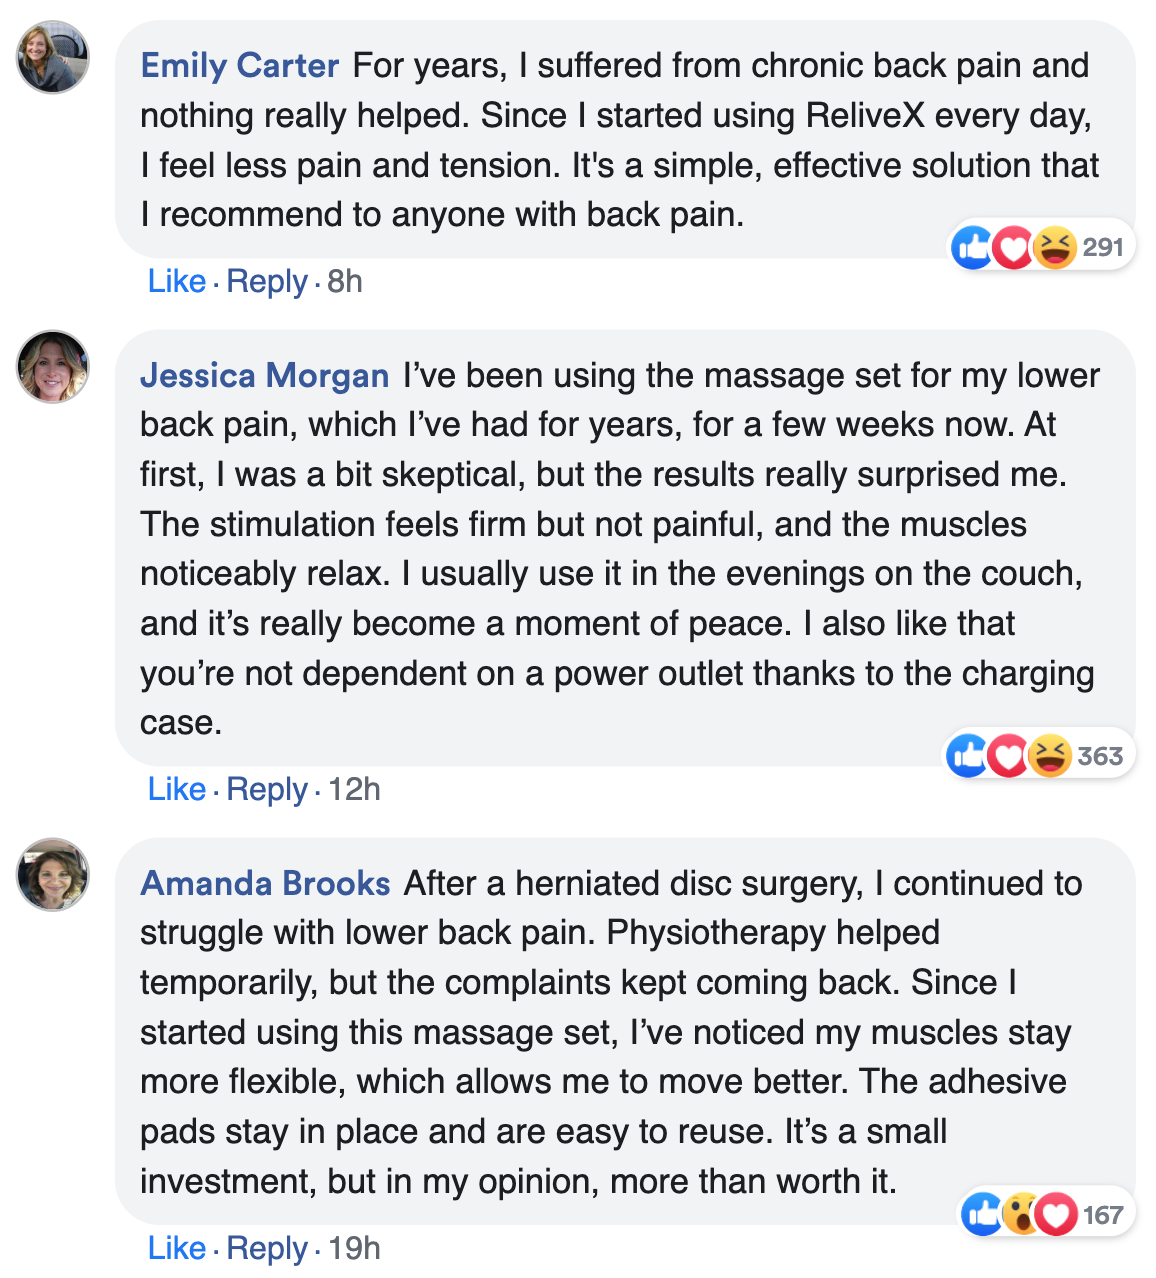Click laughing reaction icon on Emily's comment
The width and height of the screenshot is (1156, 1278).
pyautogui.click(x=1054, y=247)
